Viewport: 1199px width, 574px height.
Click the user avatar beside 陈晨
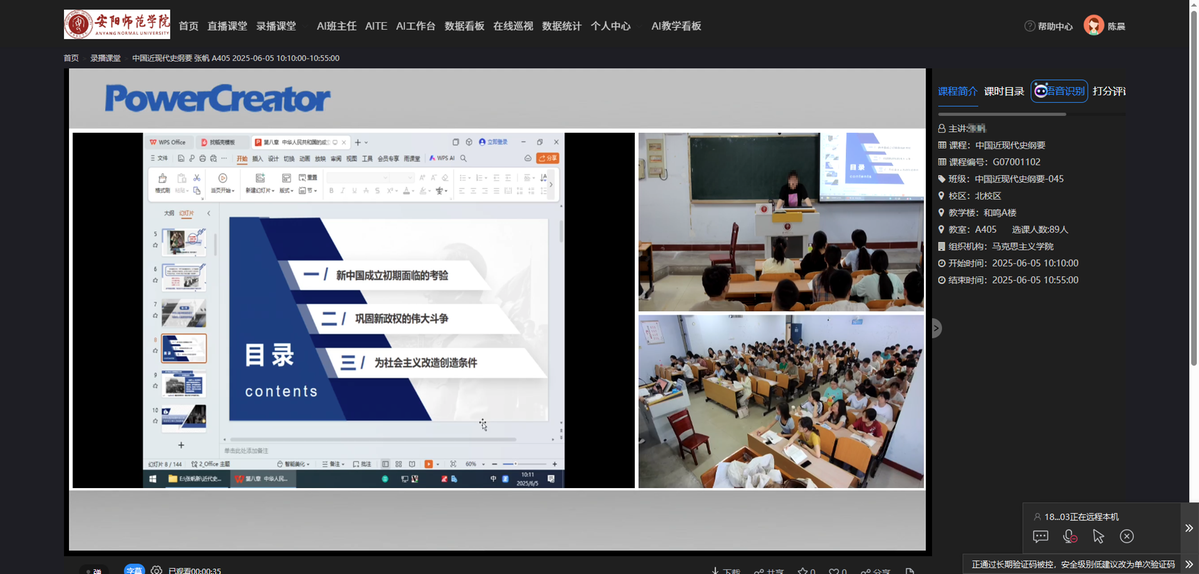(x=1093, y=25)
